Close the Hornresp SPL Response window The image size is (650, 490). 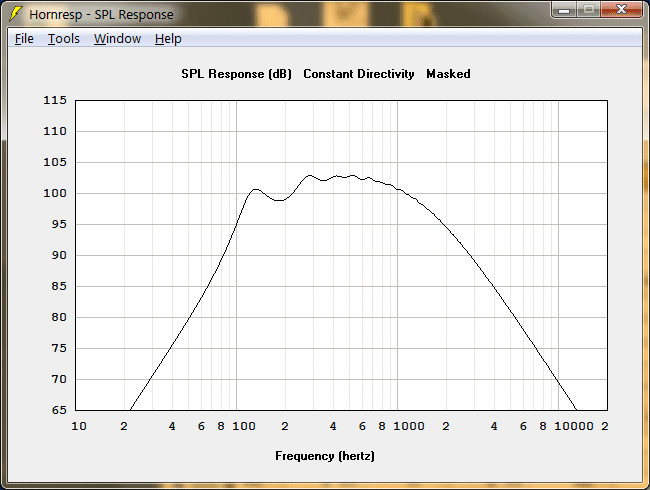[621, 10]
